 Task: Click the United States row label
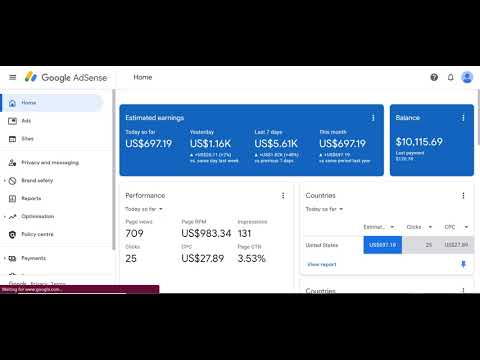[x=322, y=245]
